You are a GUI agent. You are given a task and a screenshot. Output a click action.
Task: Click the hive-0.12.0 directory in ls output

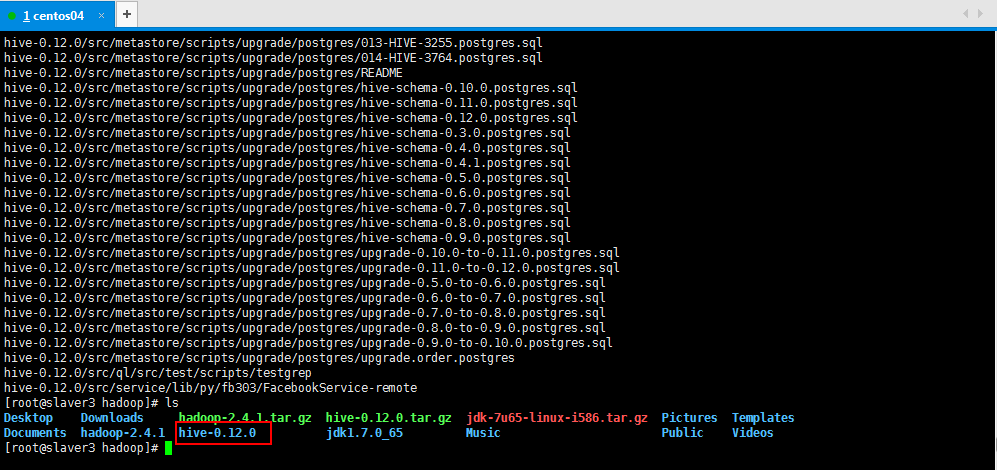[x=217, y=433]
